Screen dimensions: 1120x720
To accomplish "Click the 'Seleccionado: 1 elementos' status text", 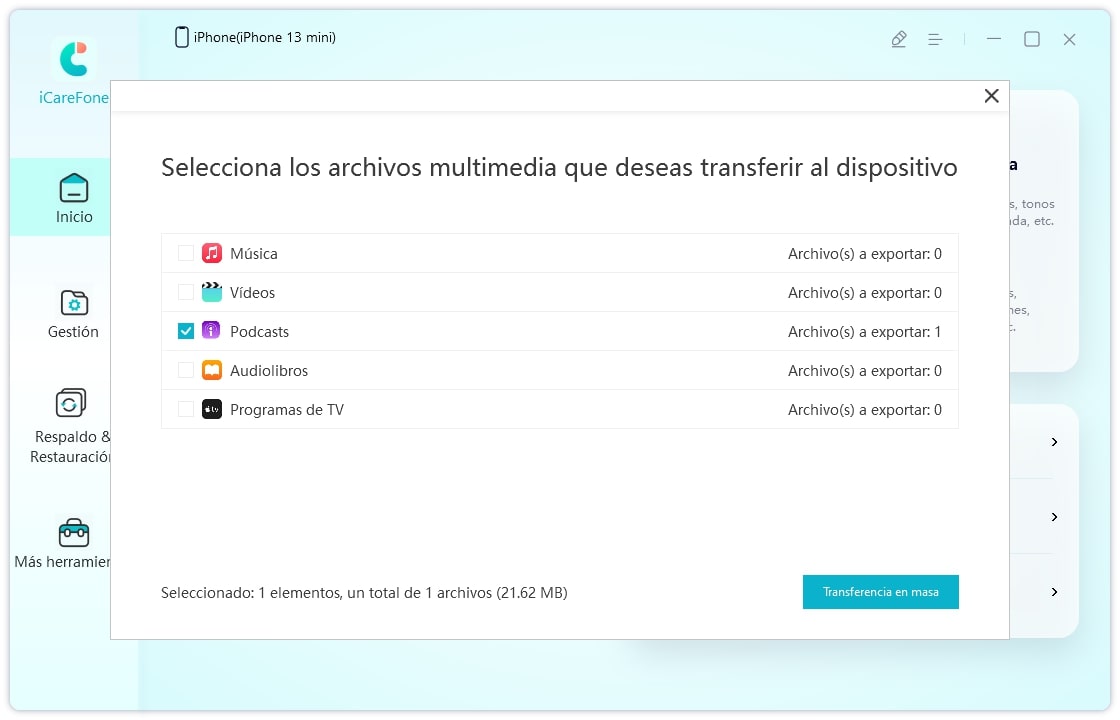I will pyautogui.click(x=364, y=593).
